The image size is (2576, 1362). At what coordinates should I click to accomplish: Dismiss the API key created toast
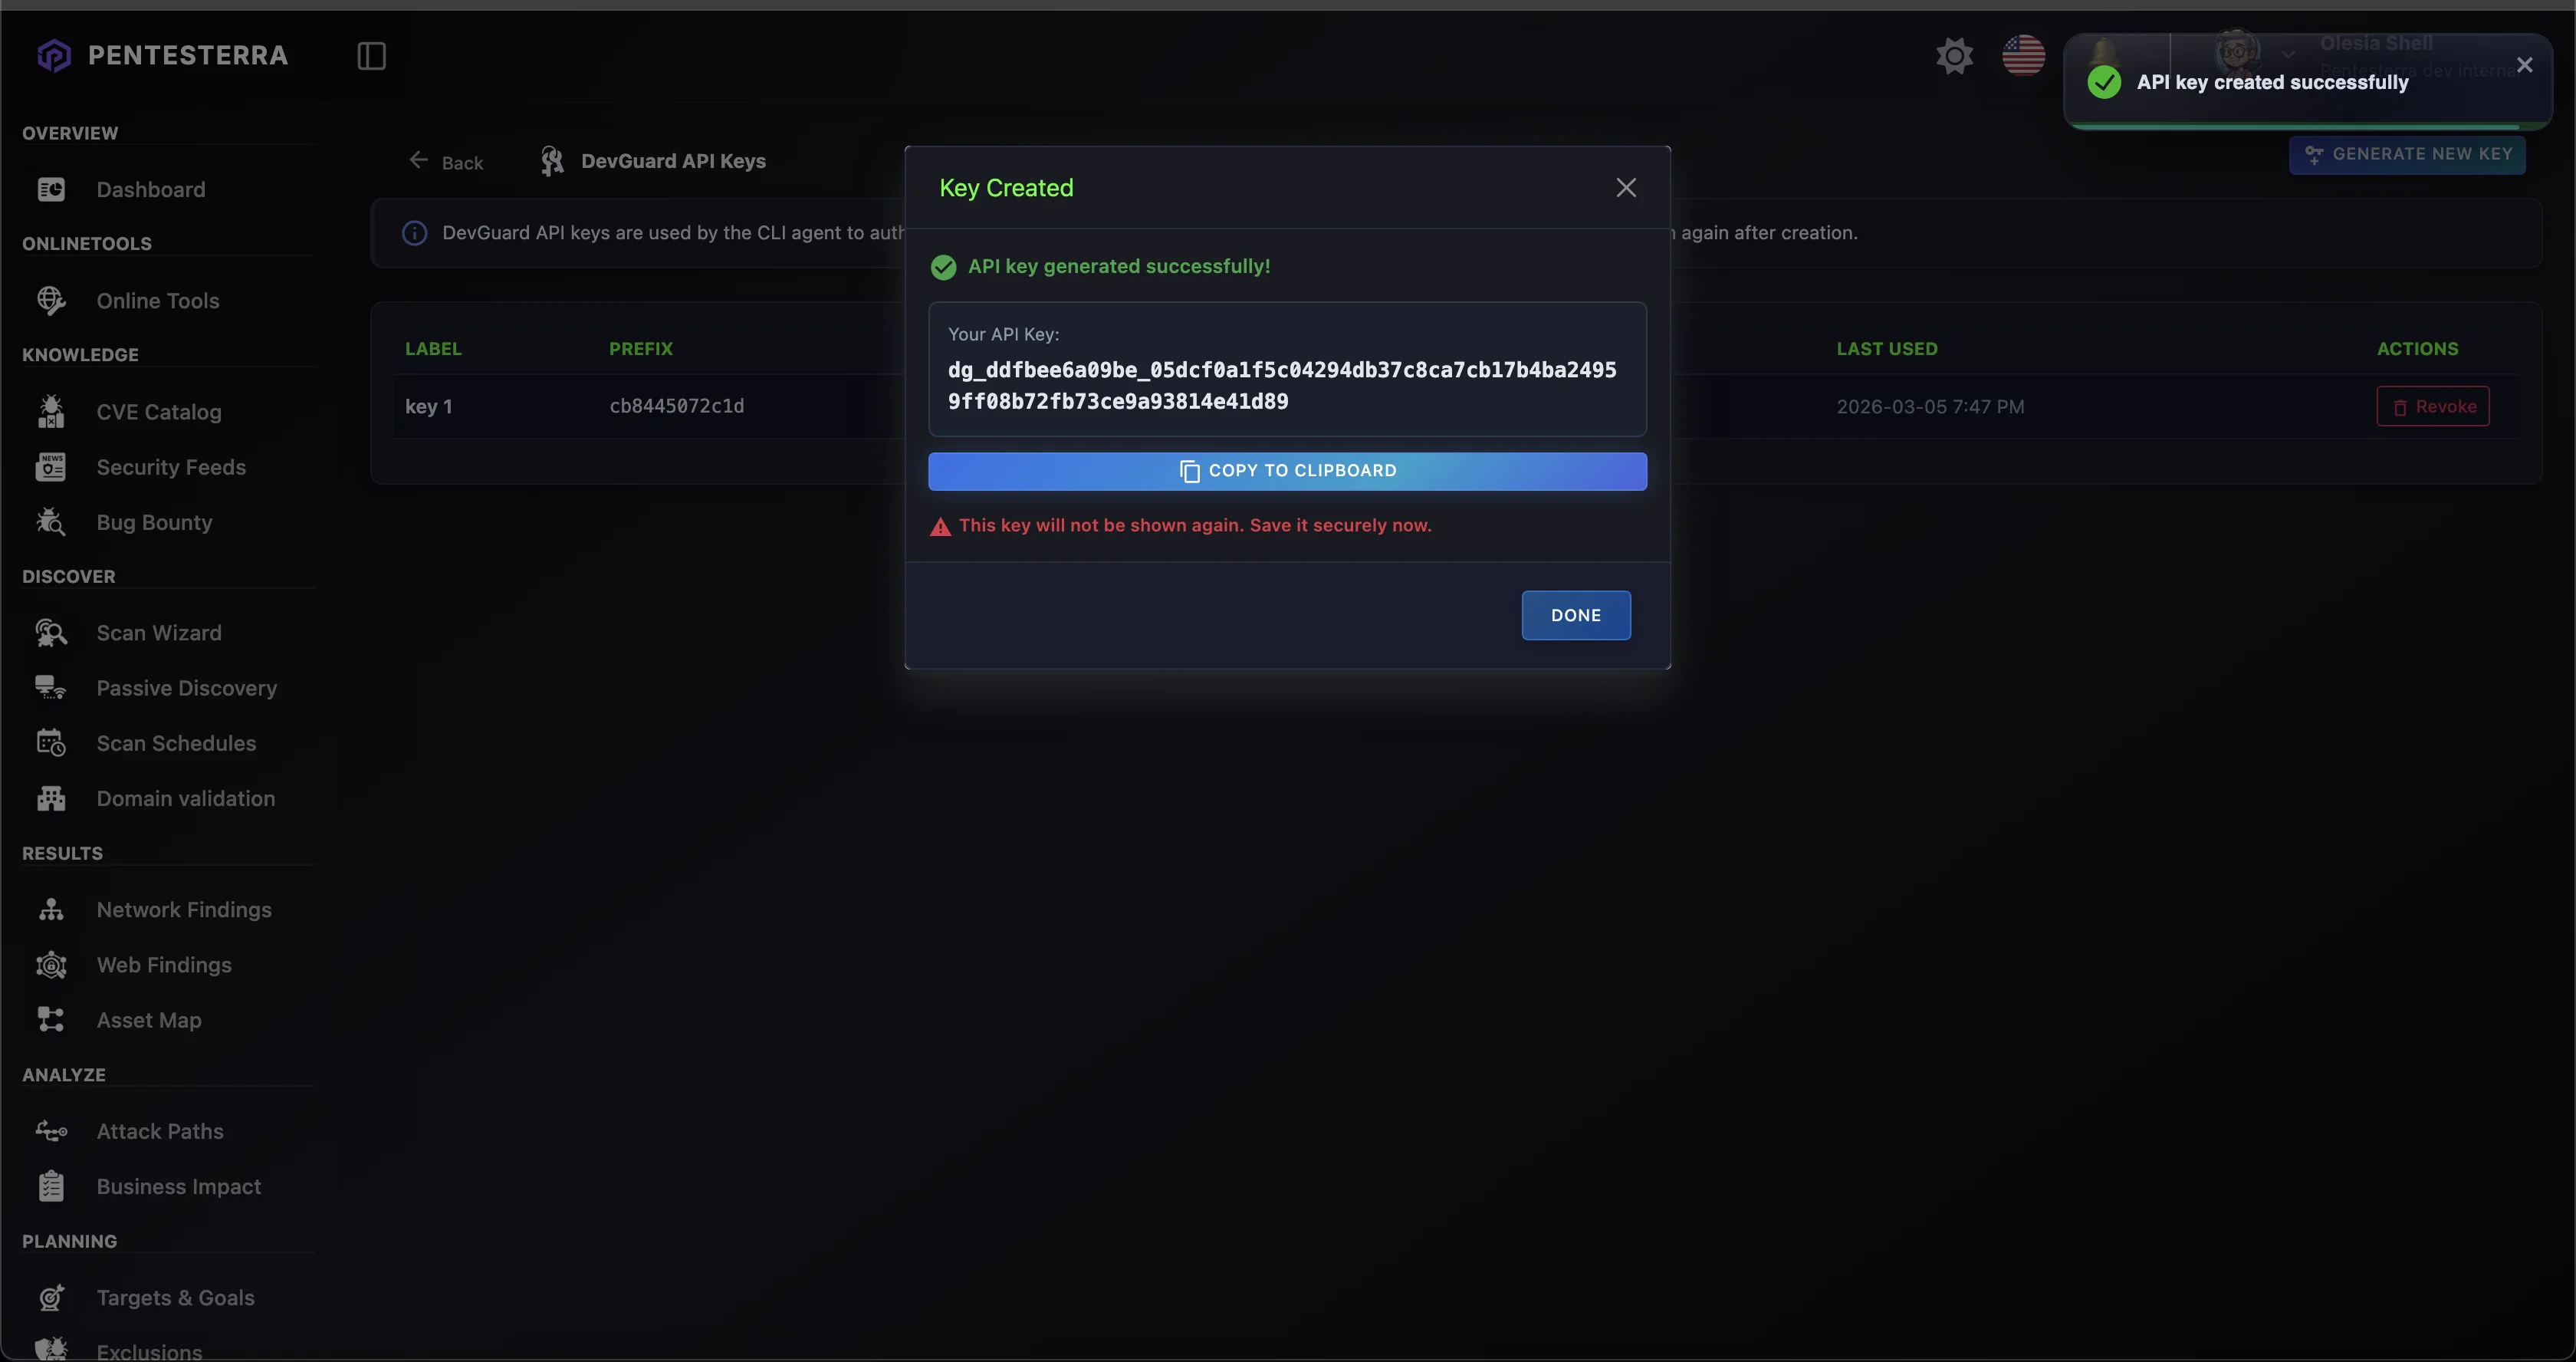pos(2524,65)
